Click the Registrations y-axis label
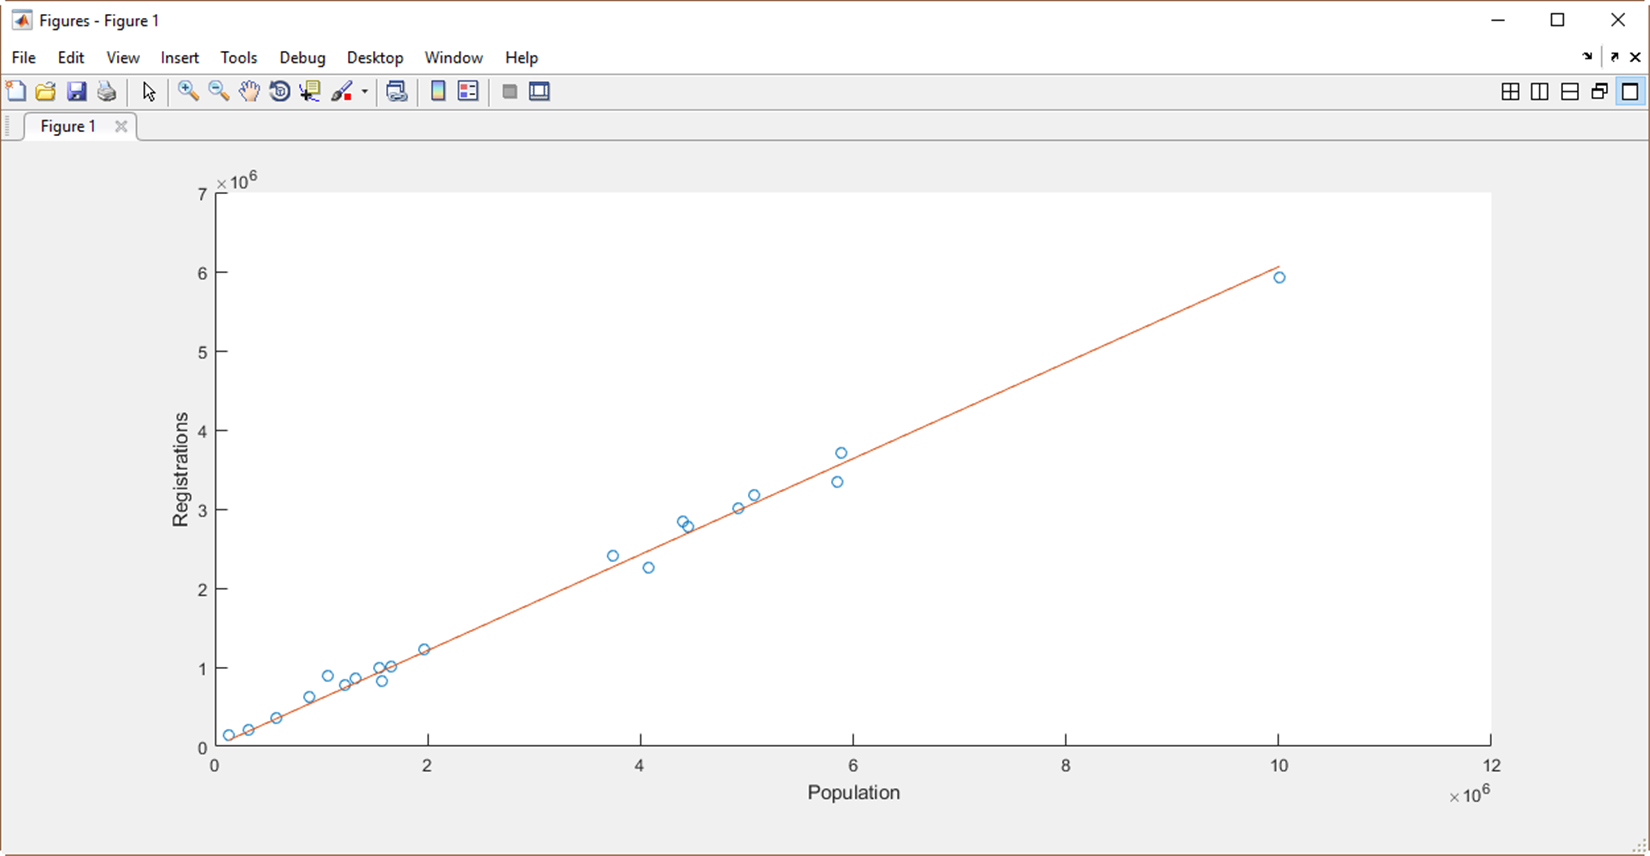Screen dimensions: 1650x856 (x=180, y=469)
